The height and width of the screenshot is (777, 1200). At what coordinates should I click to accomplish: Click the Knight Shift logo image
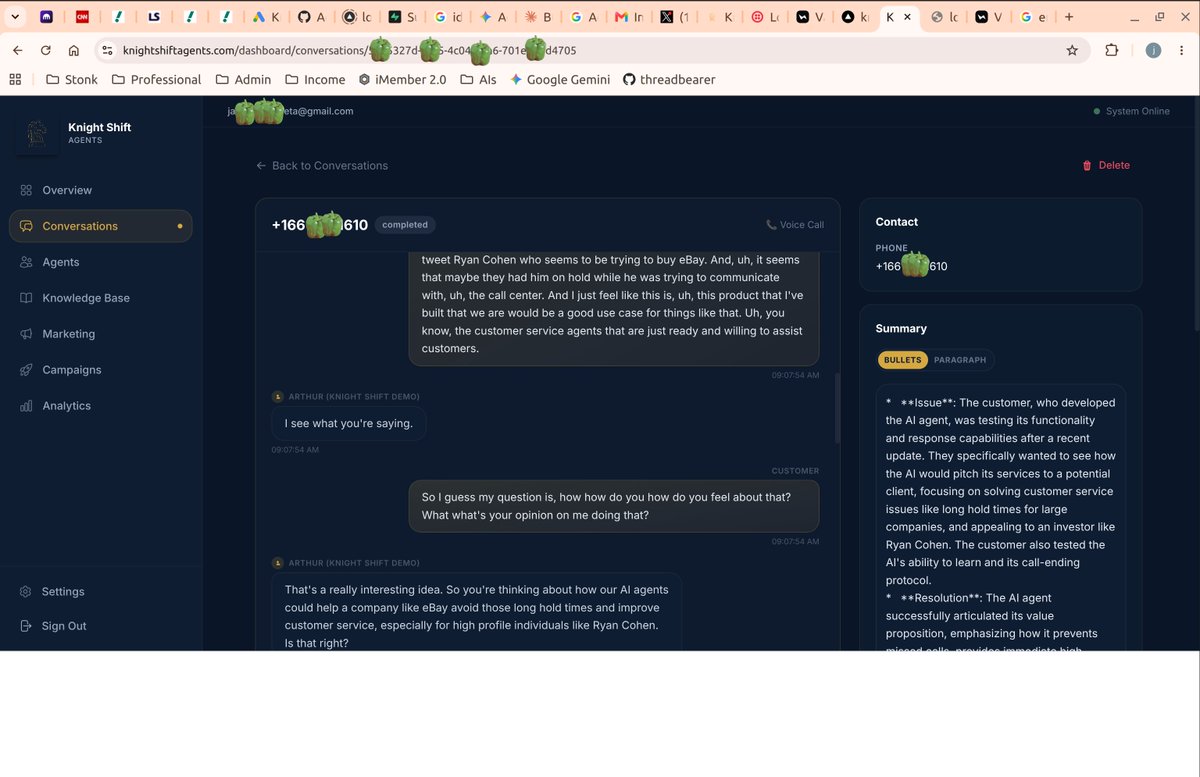click(37, 133)
